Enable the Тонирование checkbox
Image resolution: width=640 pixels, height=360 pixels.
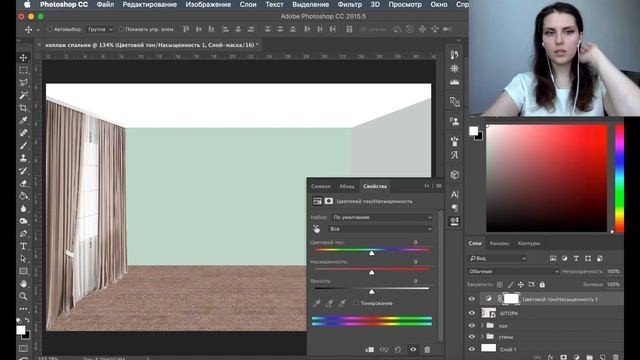click(356, 303)
